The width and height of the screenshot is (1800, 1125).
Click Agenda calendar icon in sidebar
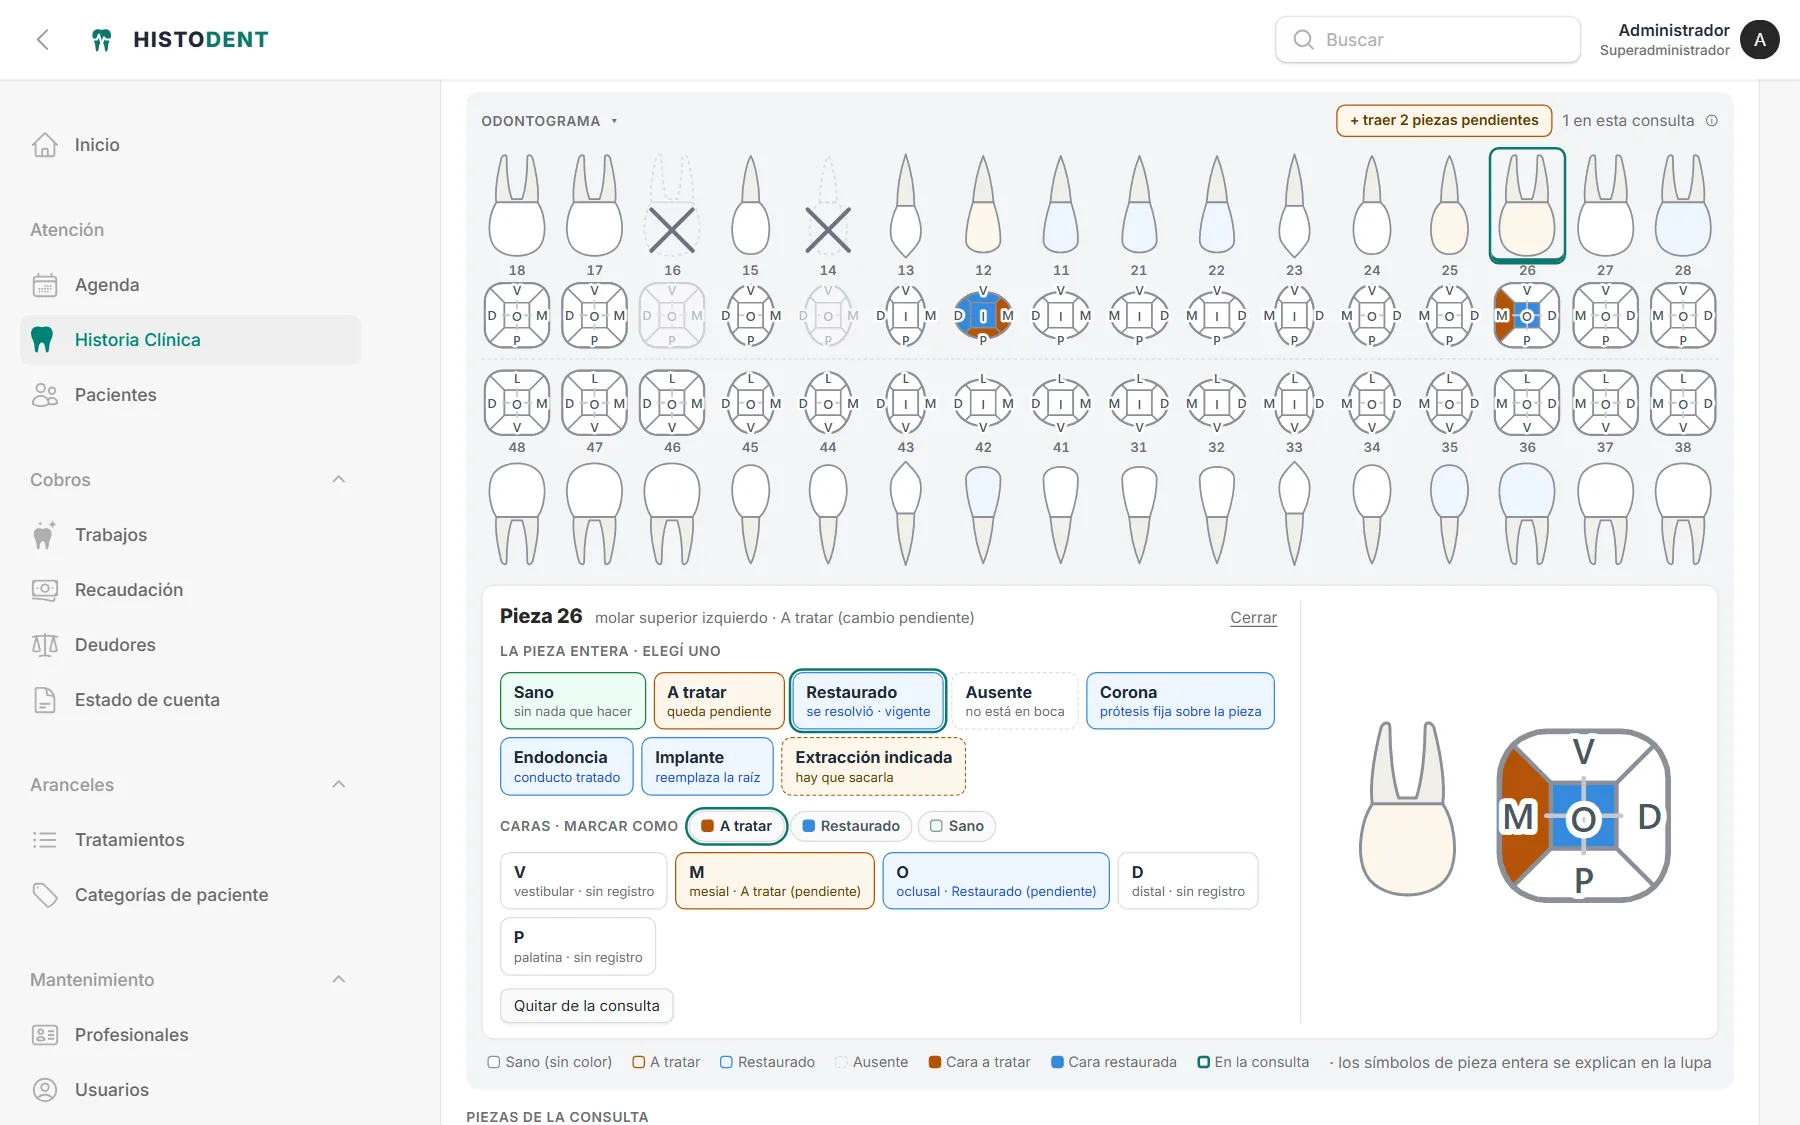[45, 285]
